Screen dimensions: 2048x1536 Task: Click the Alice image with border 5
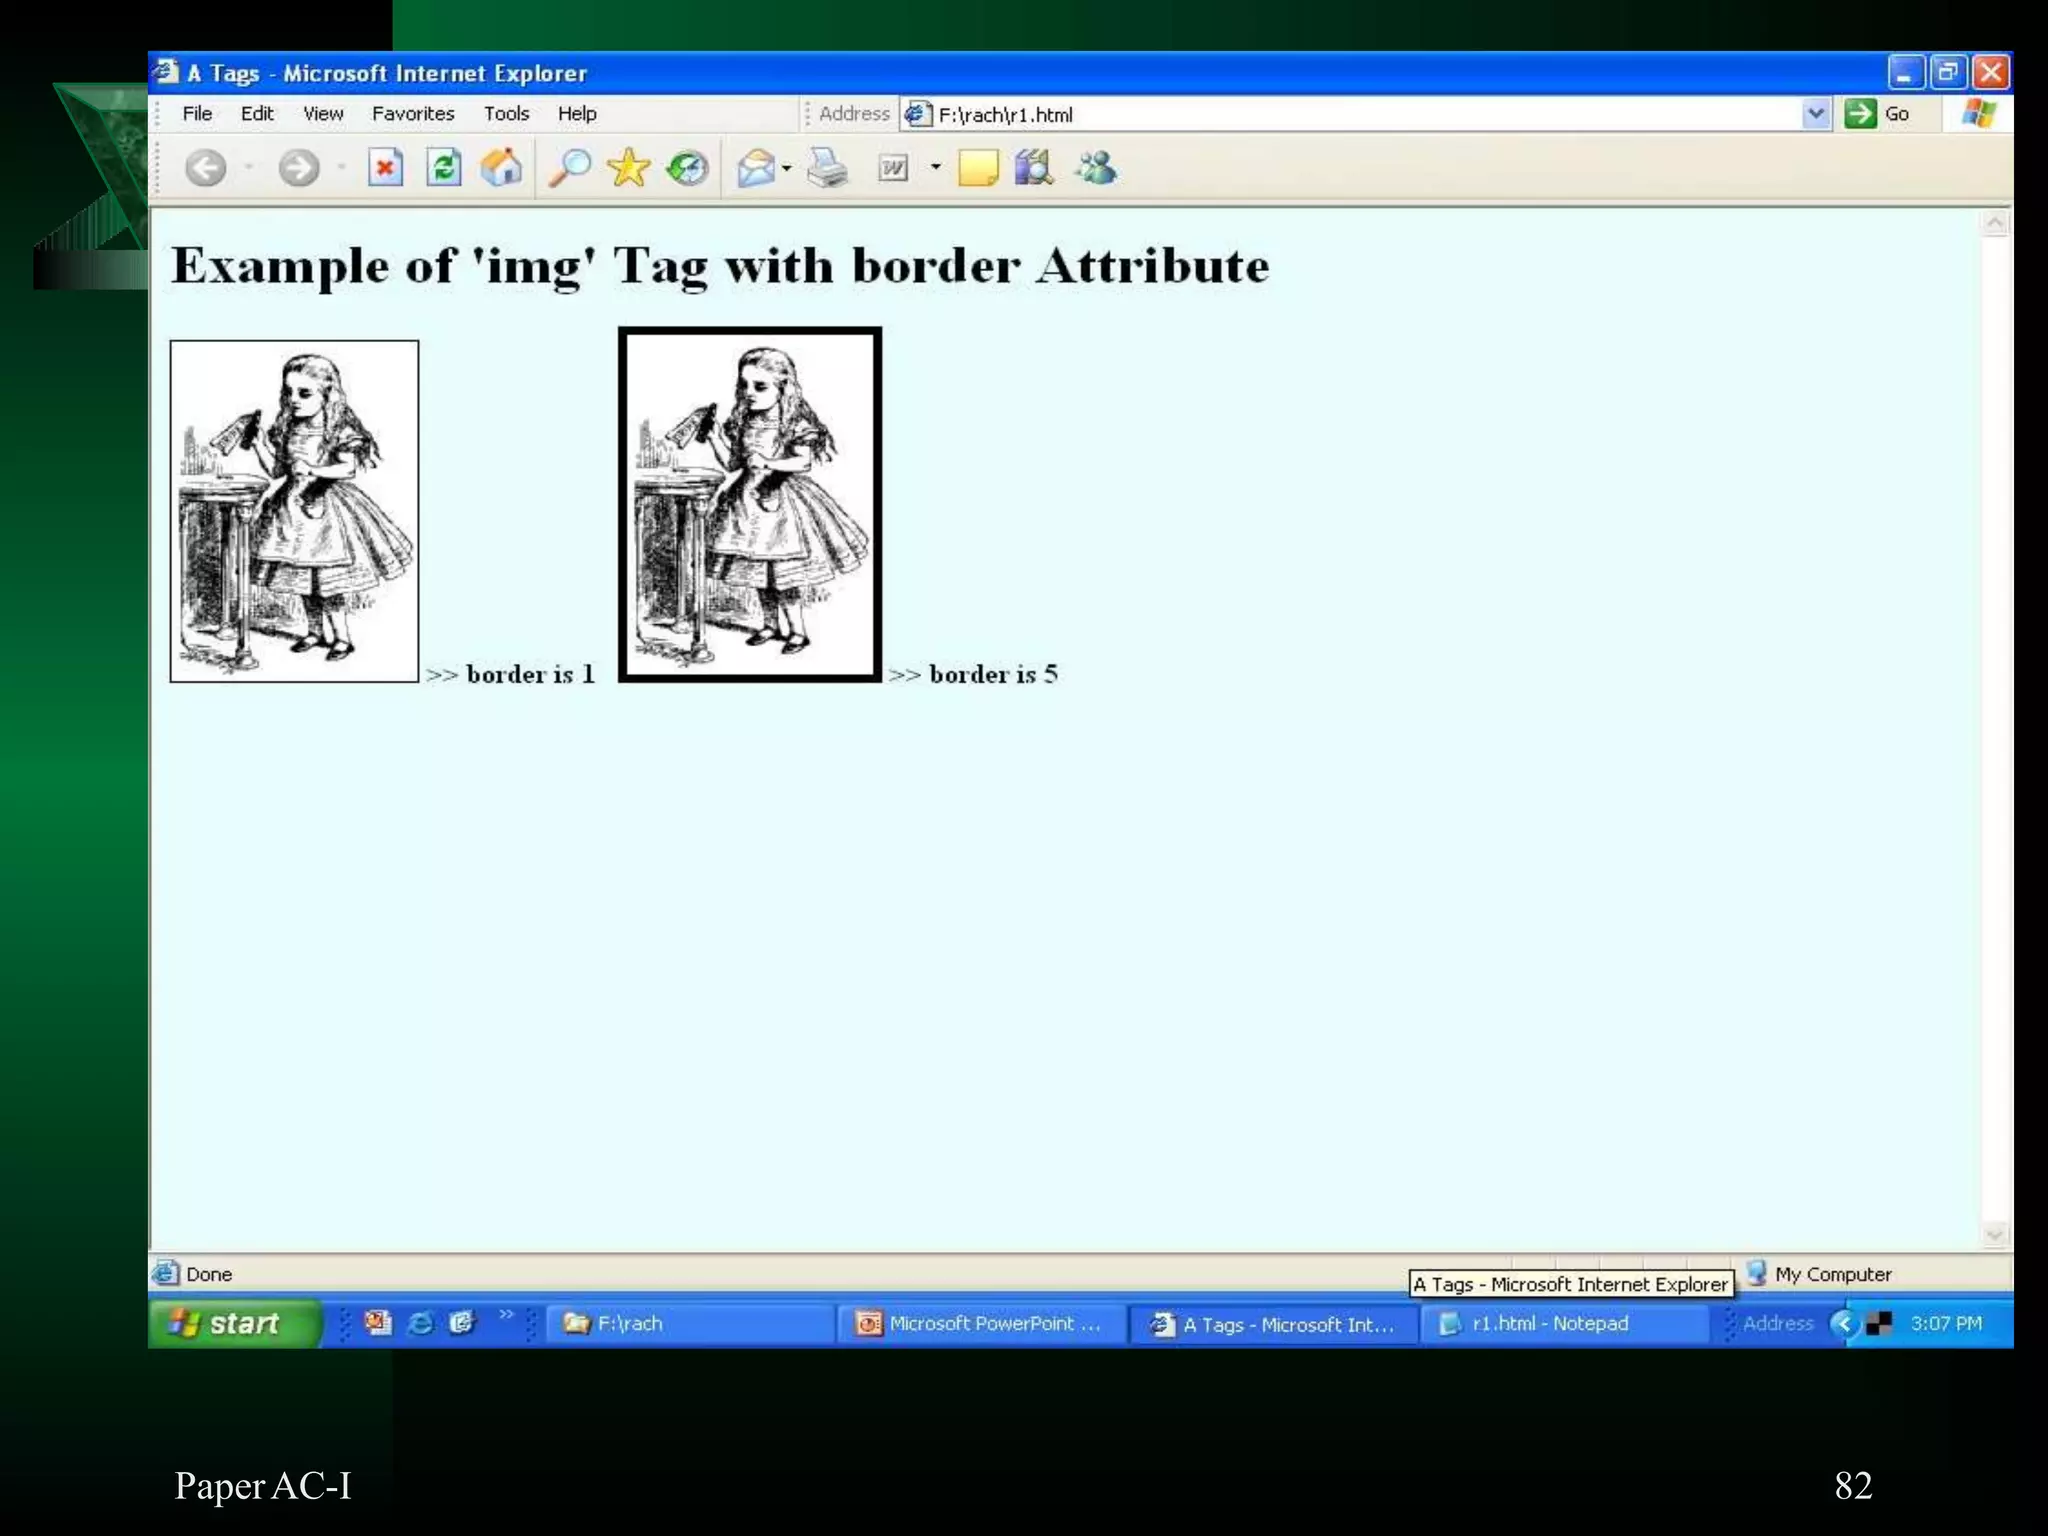click(x=750, y=505)
